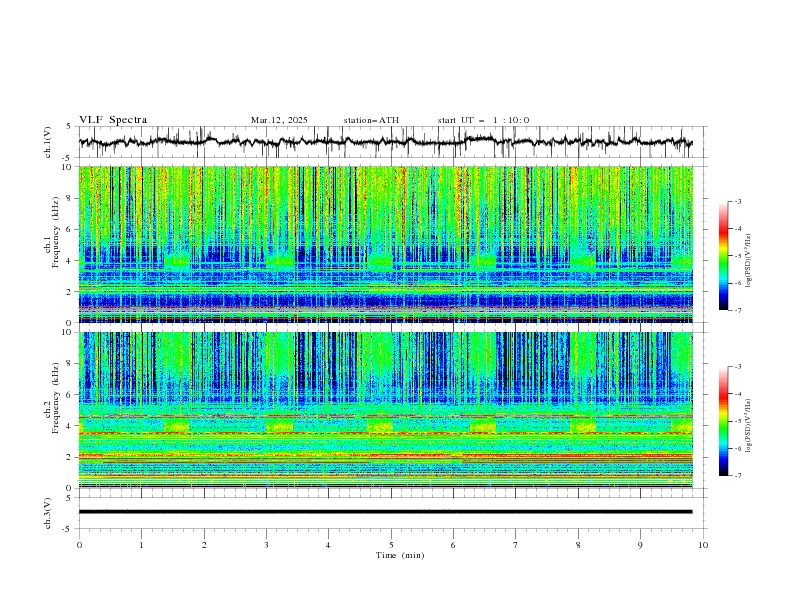Click the time axis tick label '5'

391,545
